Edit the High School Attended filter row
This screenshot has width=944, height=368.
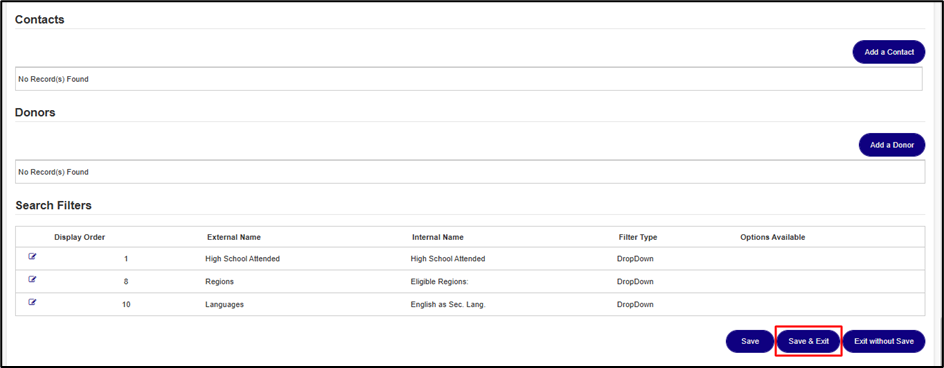click(33, 256)
